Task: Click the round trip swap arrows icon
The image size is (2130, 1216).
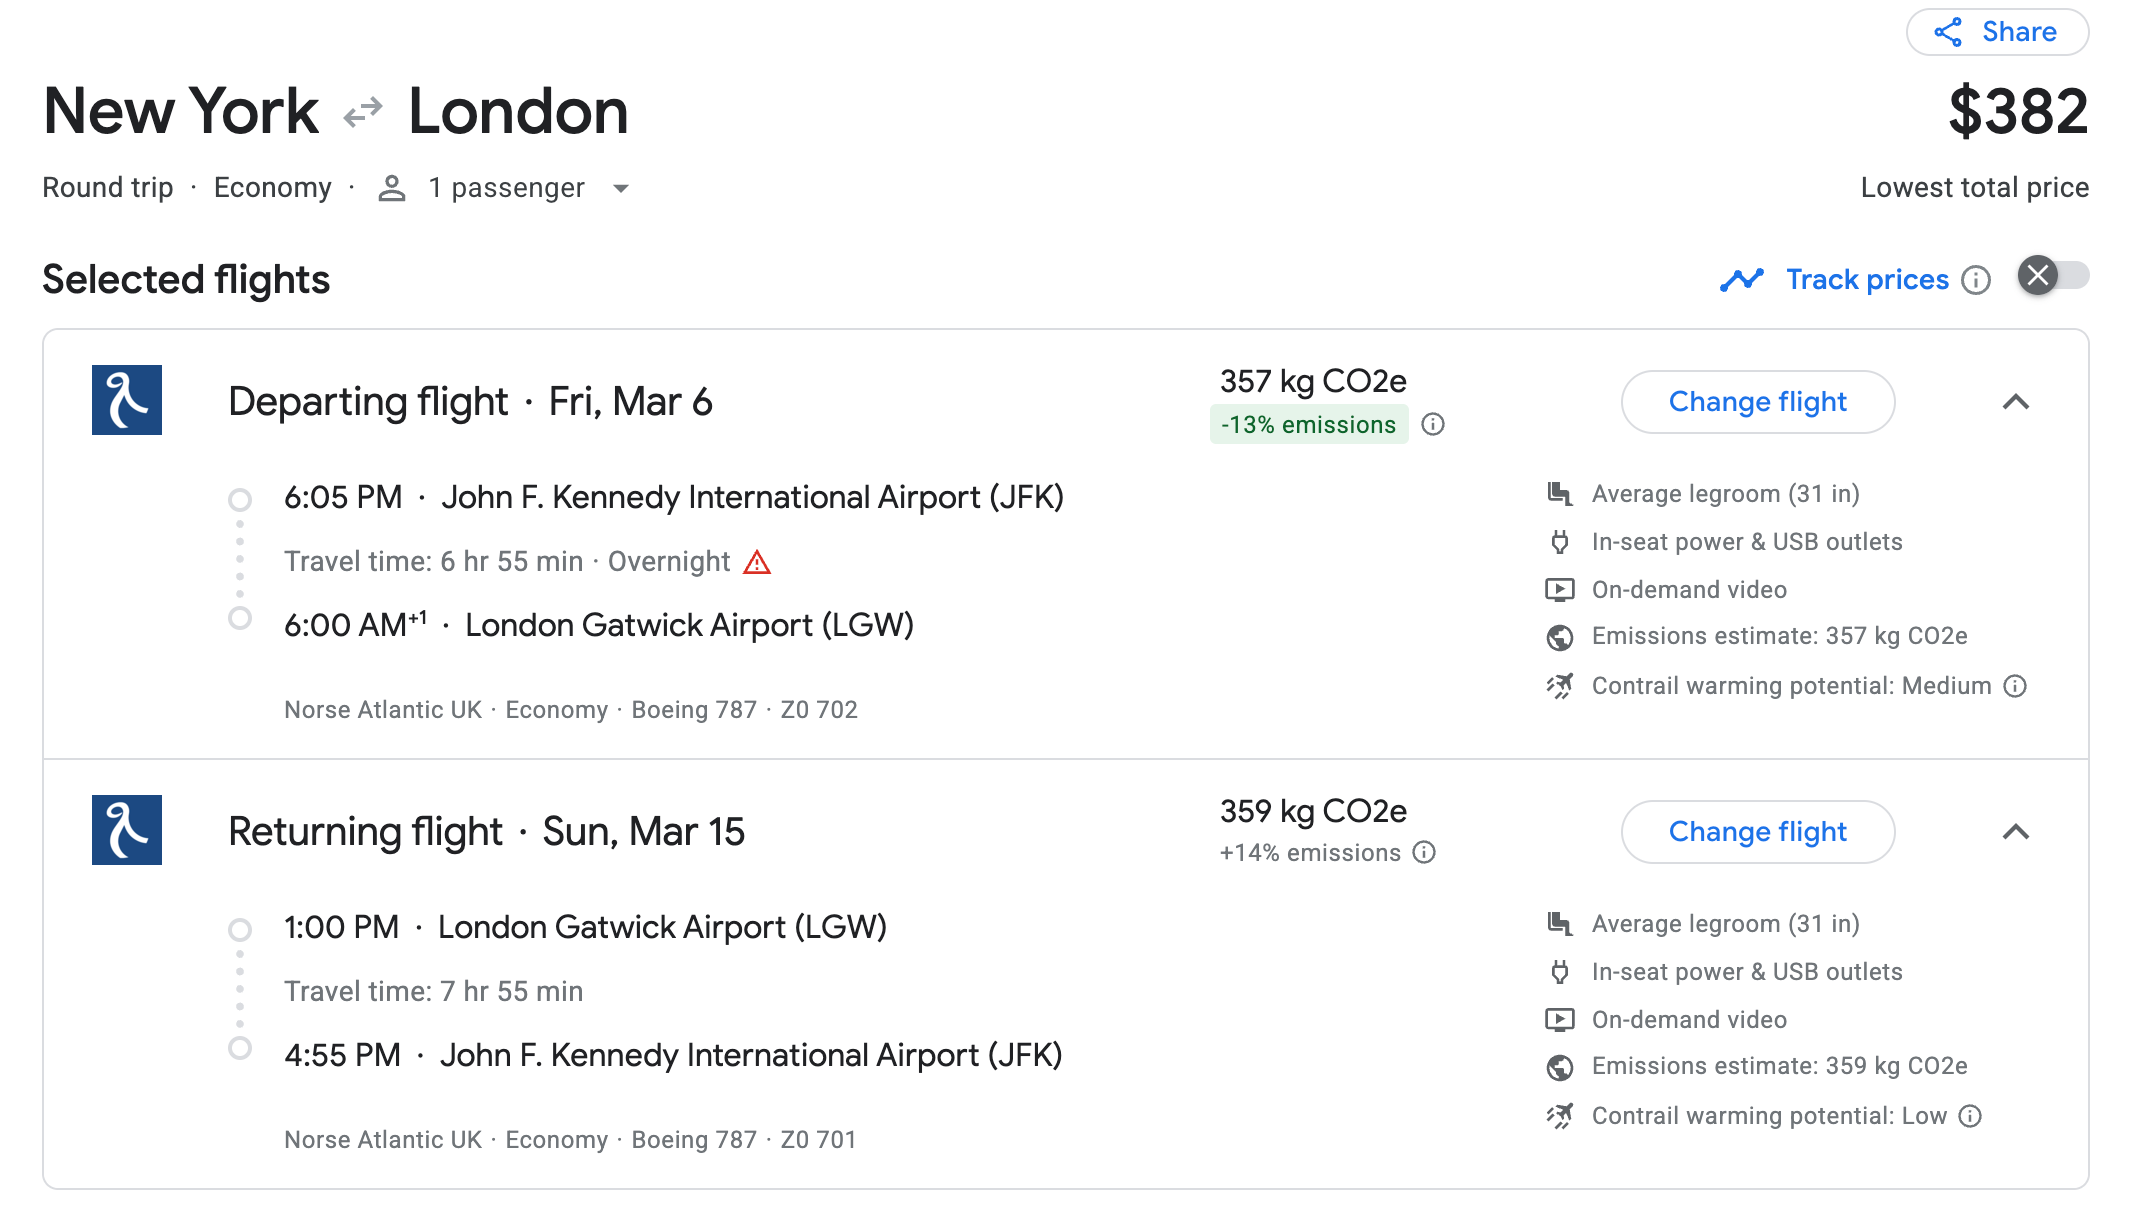Action: (x=363, y=112)
